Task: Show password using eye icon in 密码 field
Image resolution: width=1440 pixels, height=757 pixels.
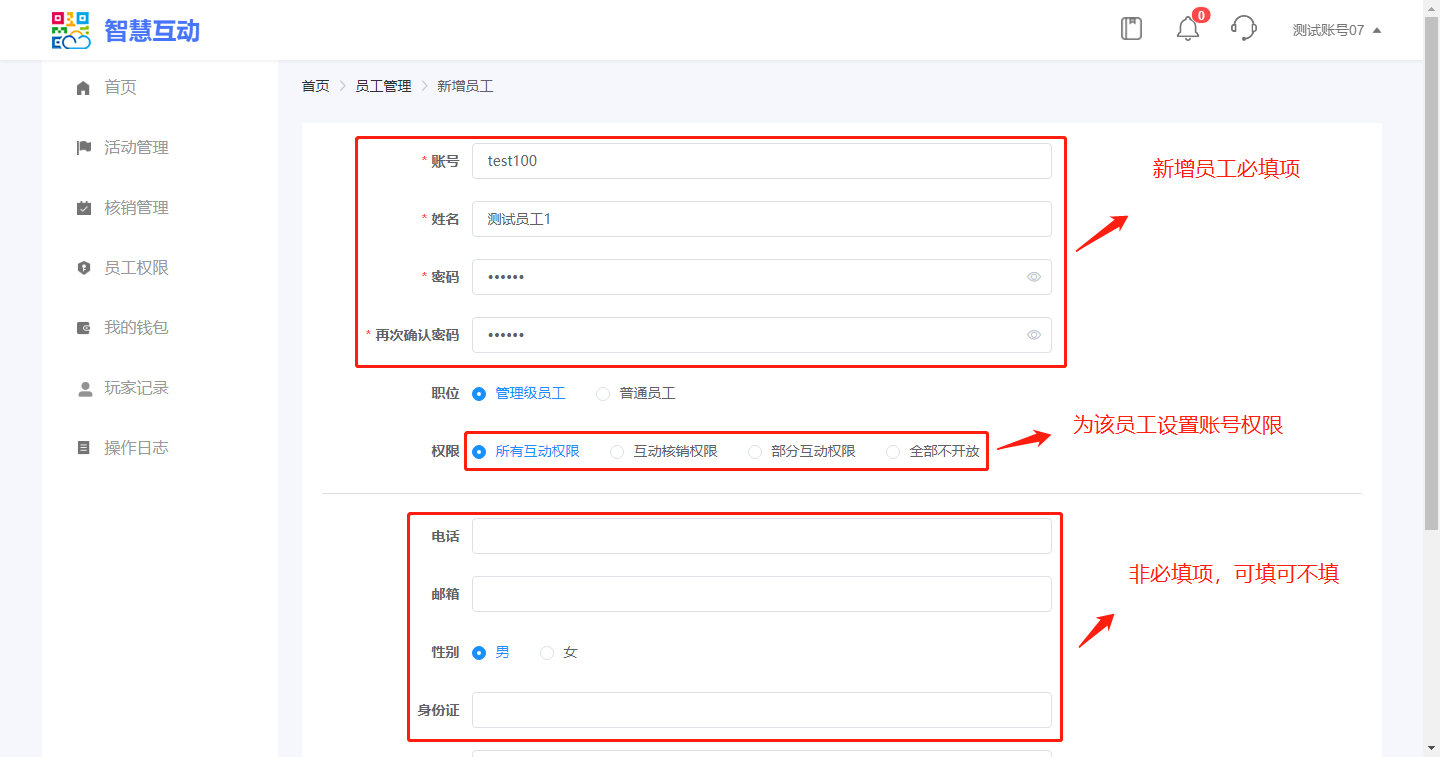Action: click(x=1034, y=277)
